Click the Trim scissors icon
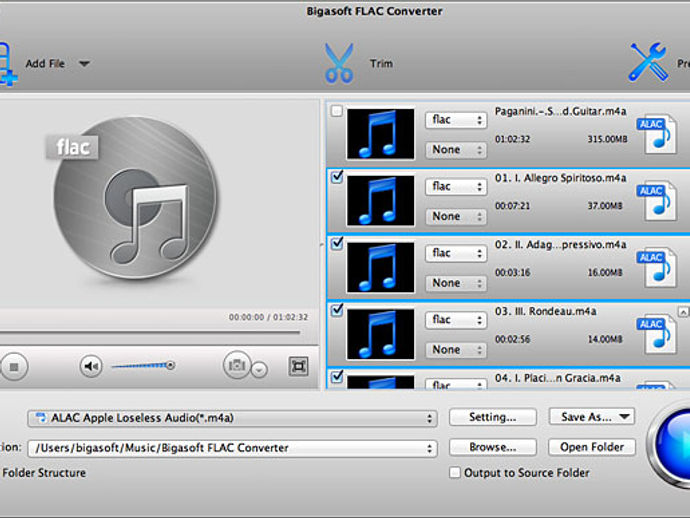The height and width of the screenshot is (518, 690). click(339, 63)
